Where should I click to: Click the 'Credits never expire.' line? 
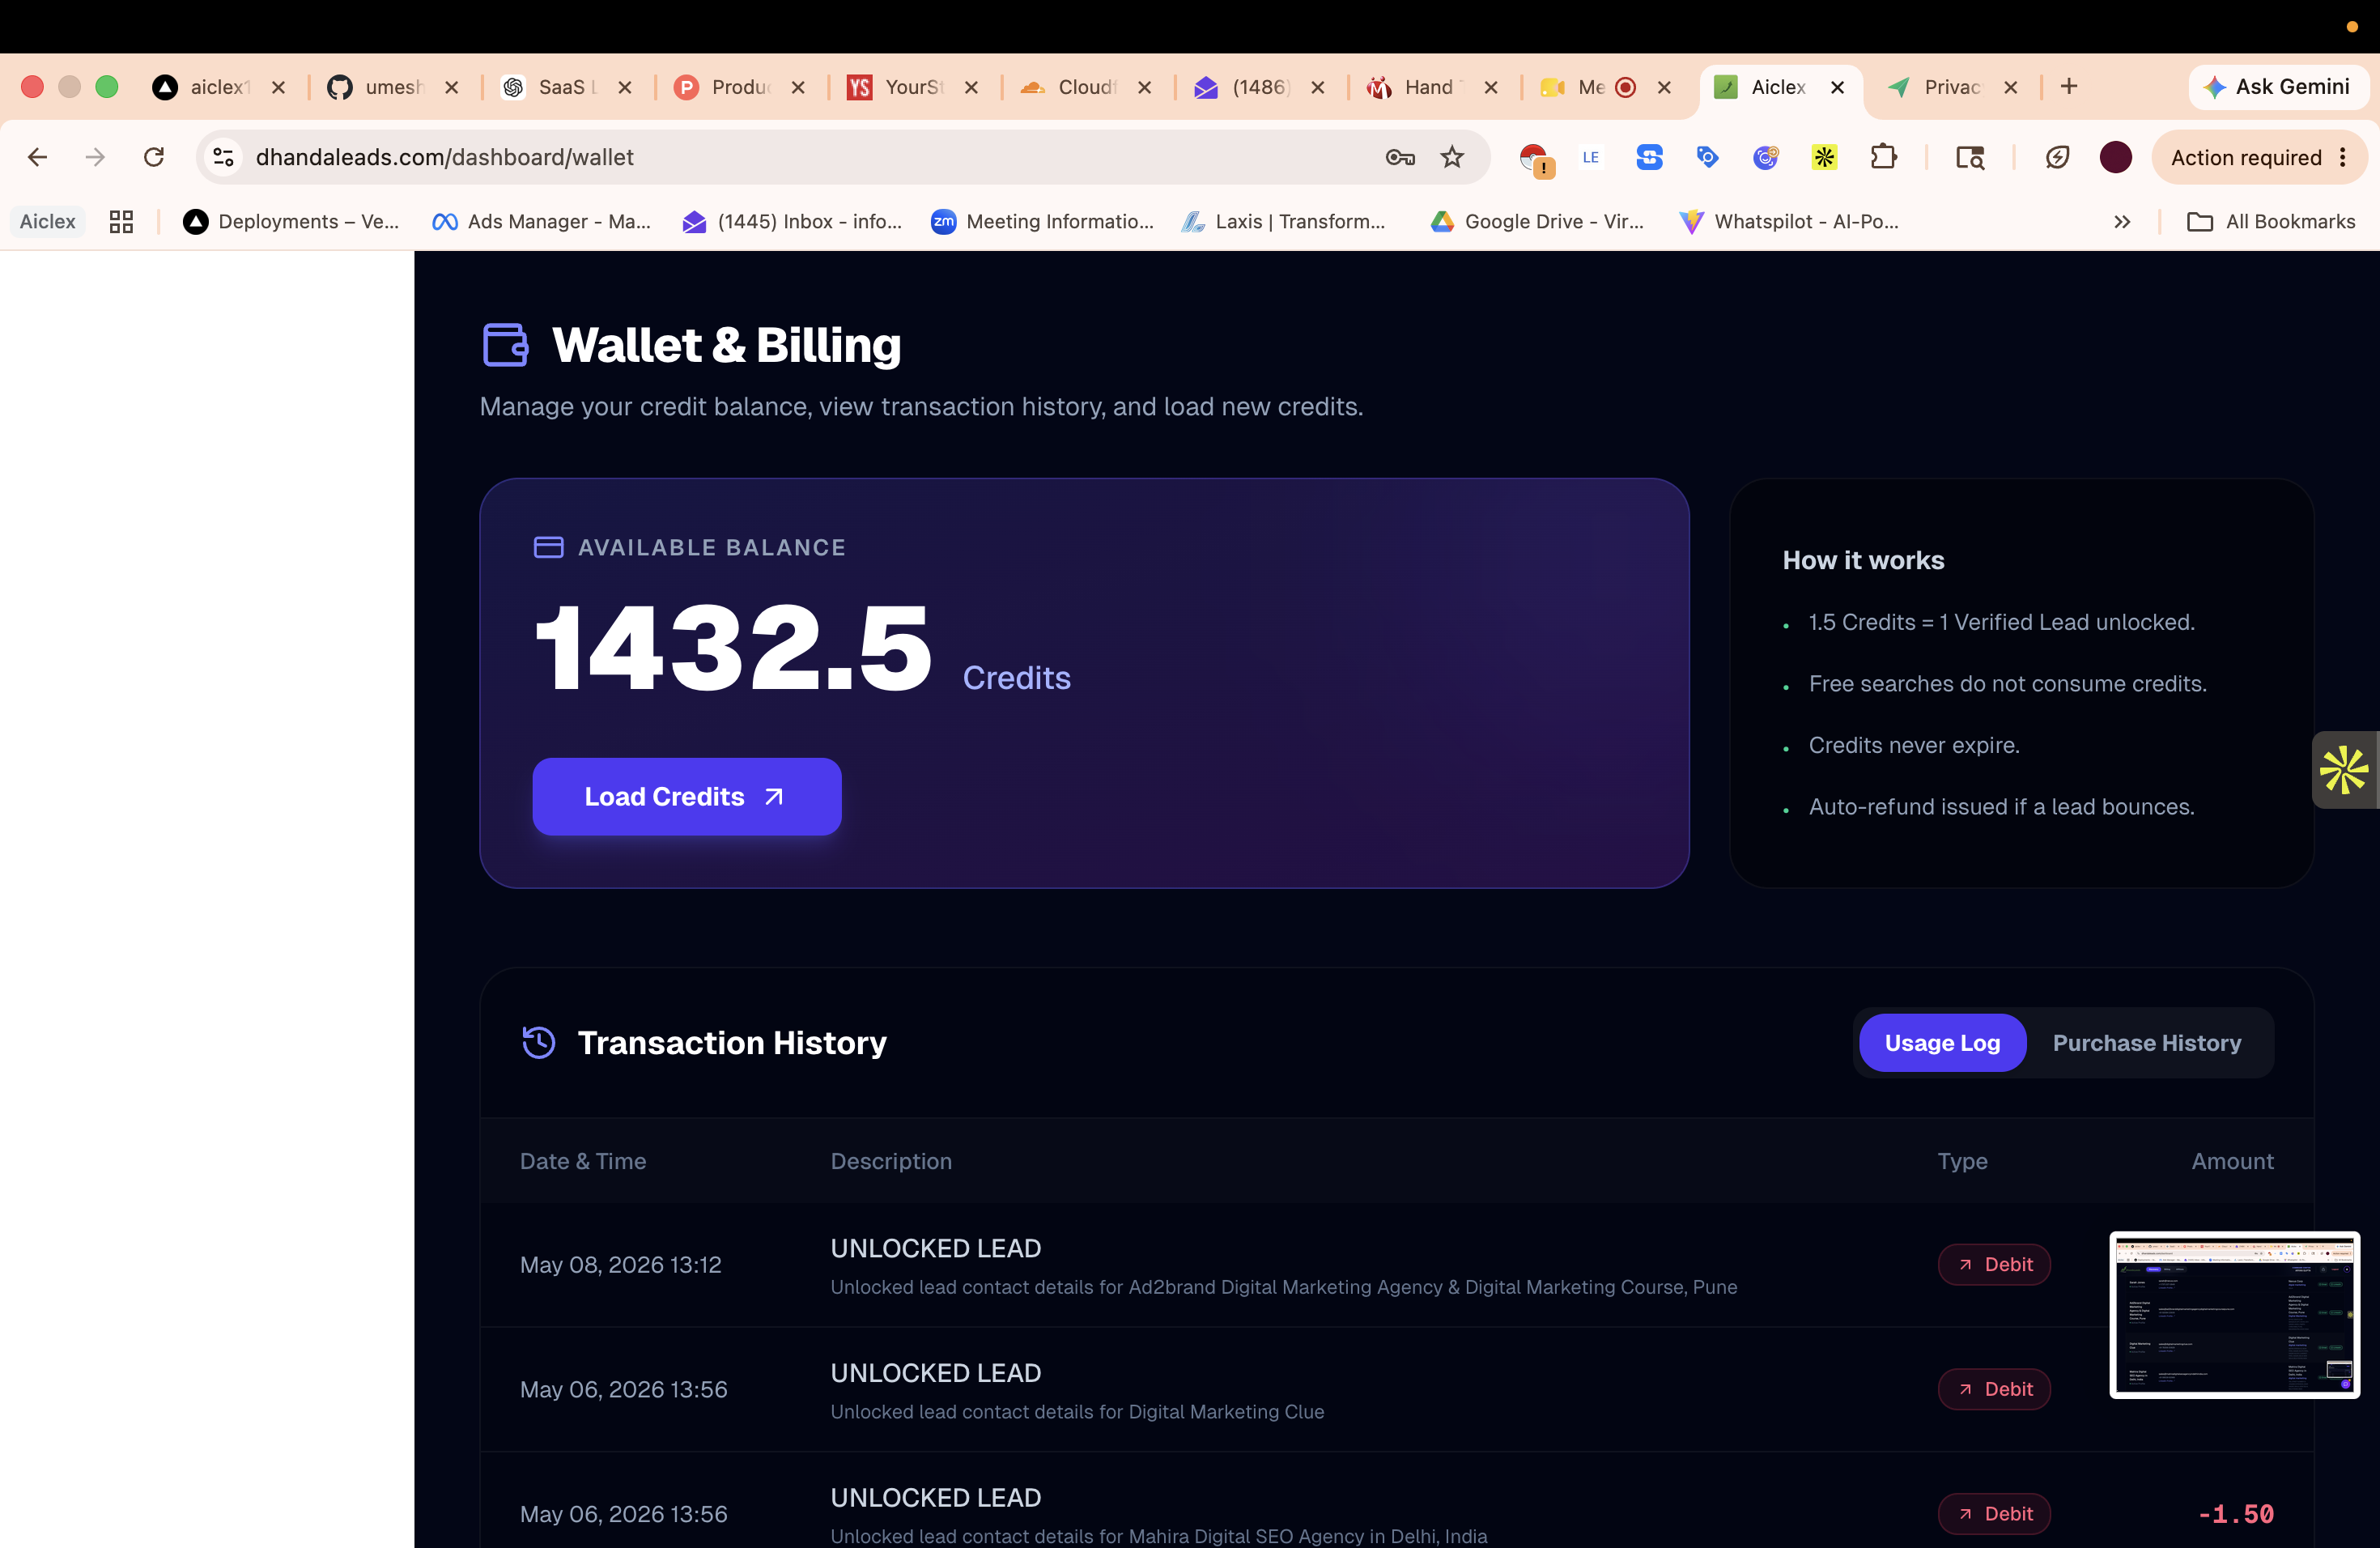coord(1914,745)
